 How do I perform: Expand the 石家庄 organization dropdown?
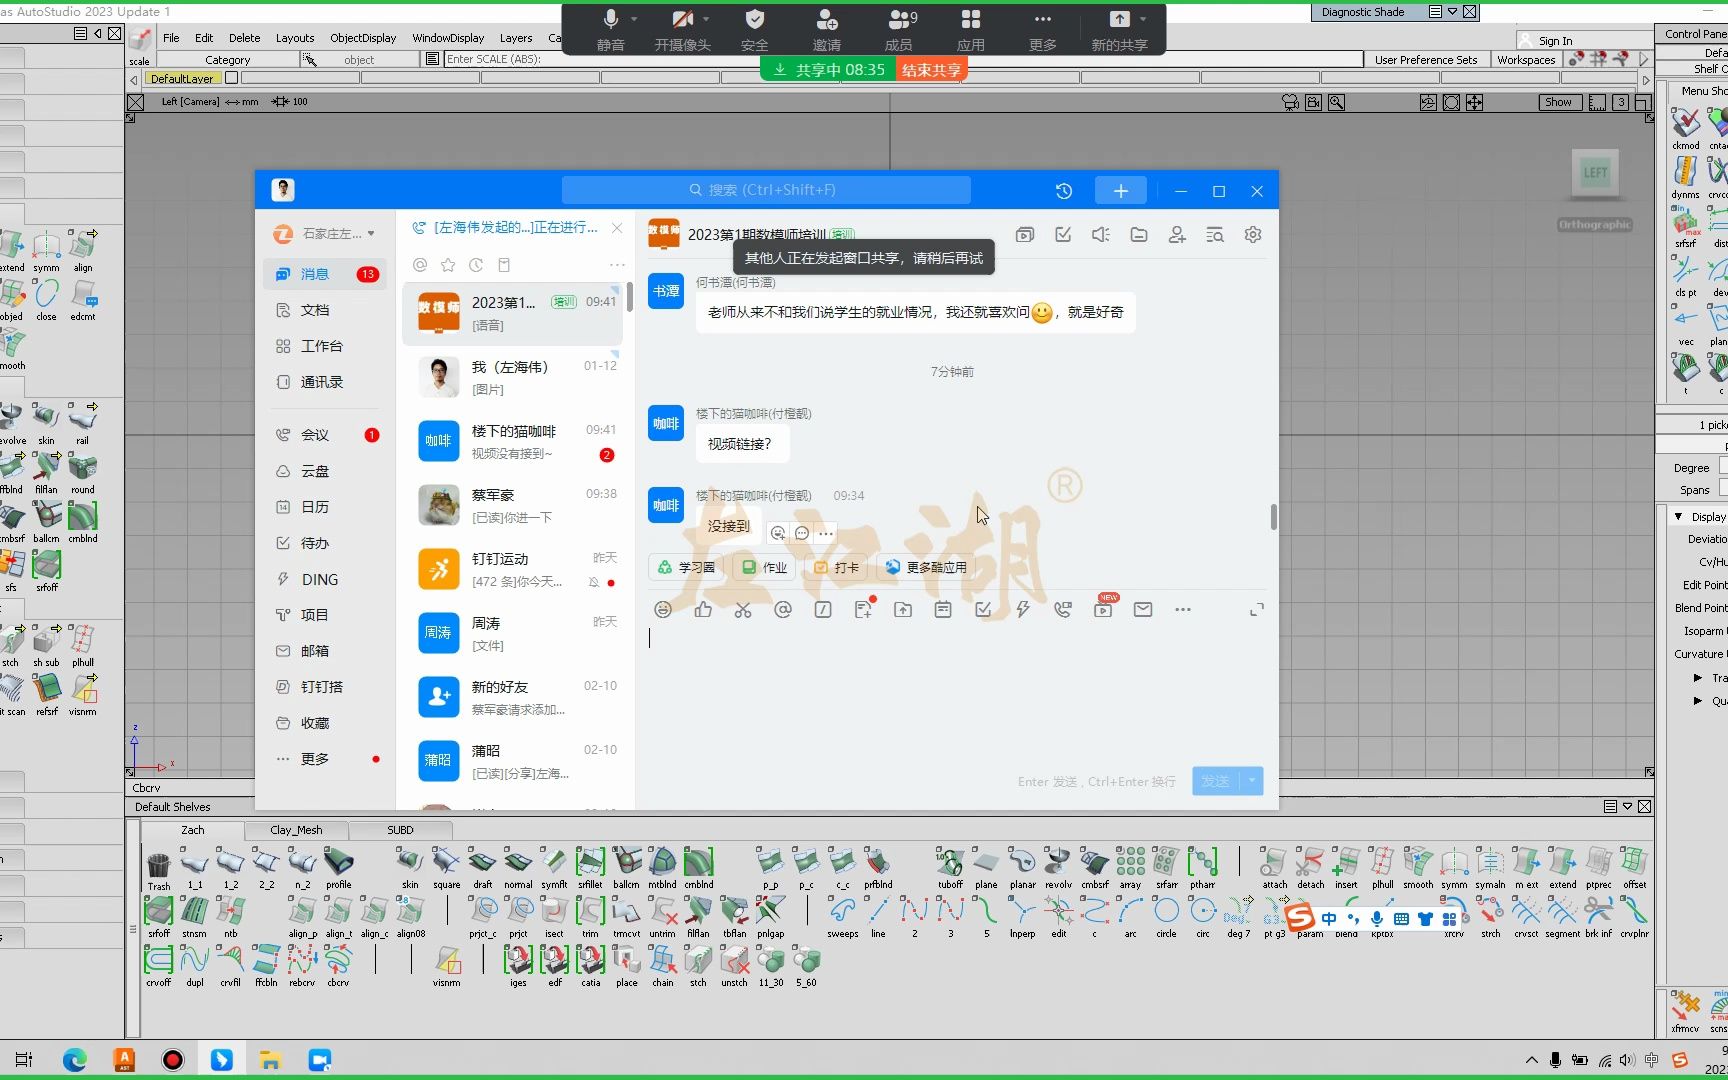371,233
